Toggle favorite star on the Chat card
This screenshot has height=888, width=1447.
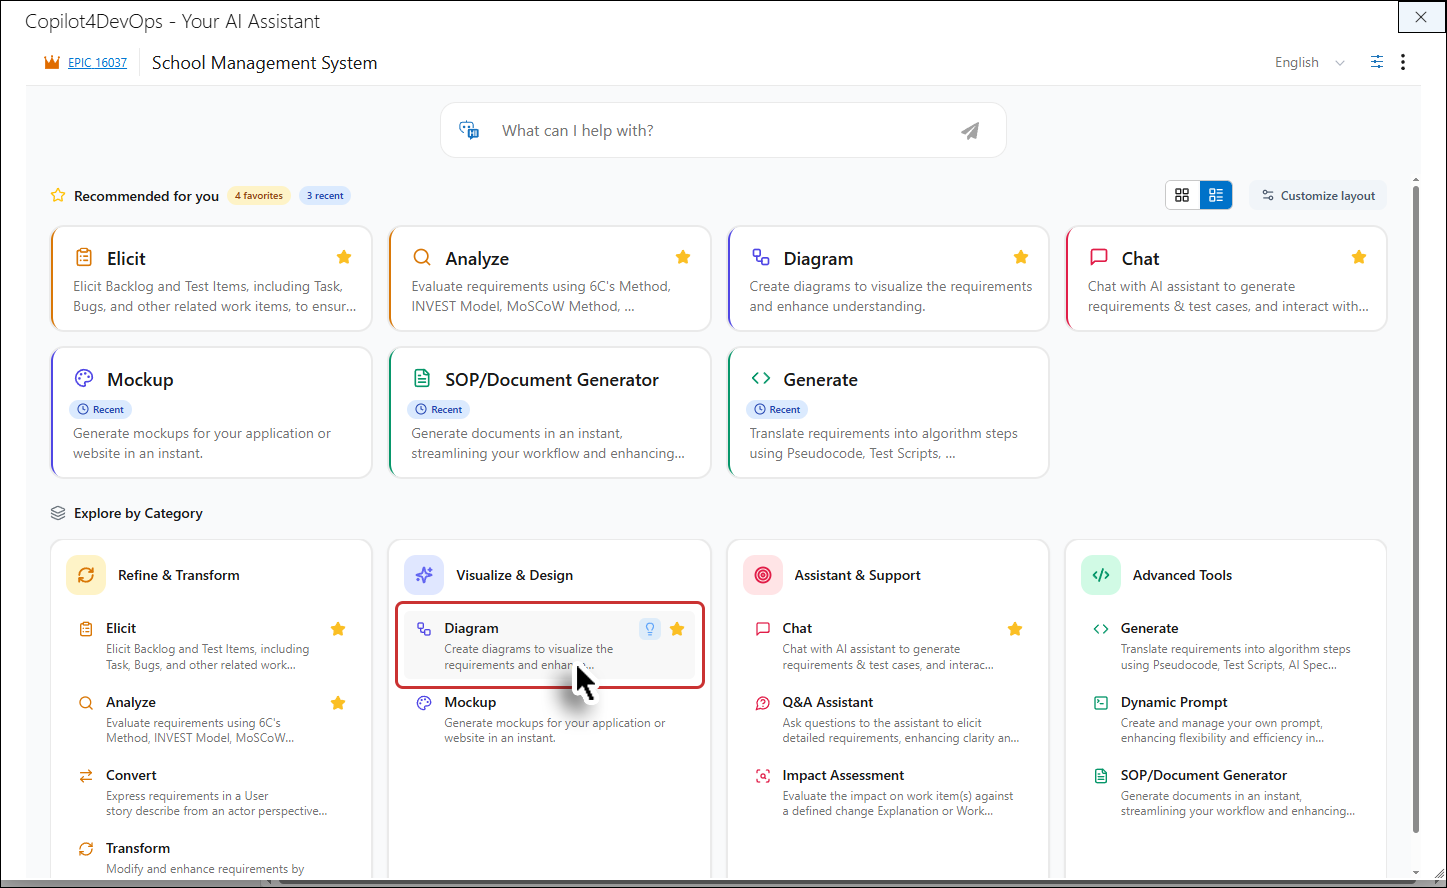(x=1359, y=257)
